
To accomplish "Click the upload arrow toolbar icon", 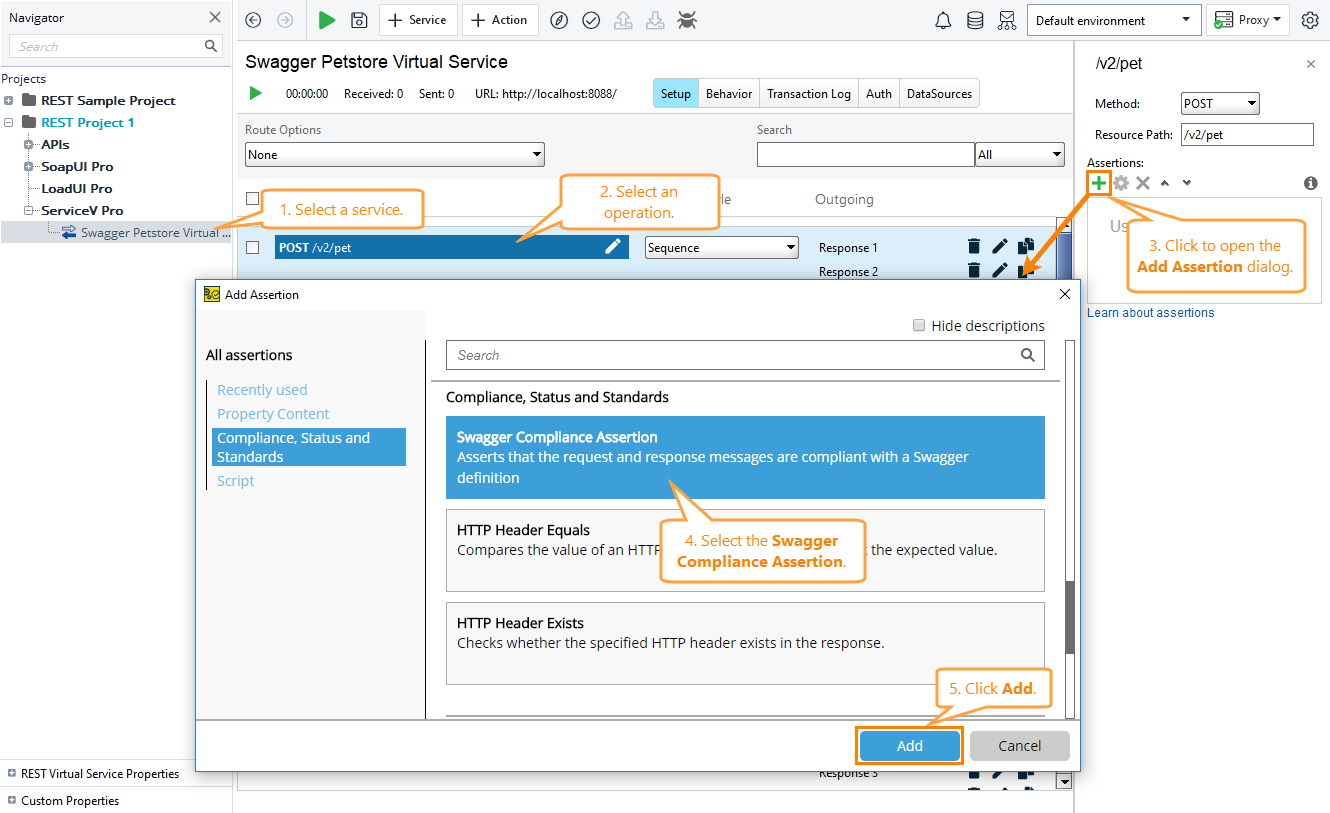I will 623,20.
